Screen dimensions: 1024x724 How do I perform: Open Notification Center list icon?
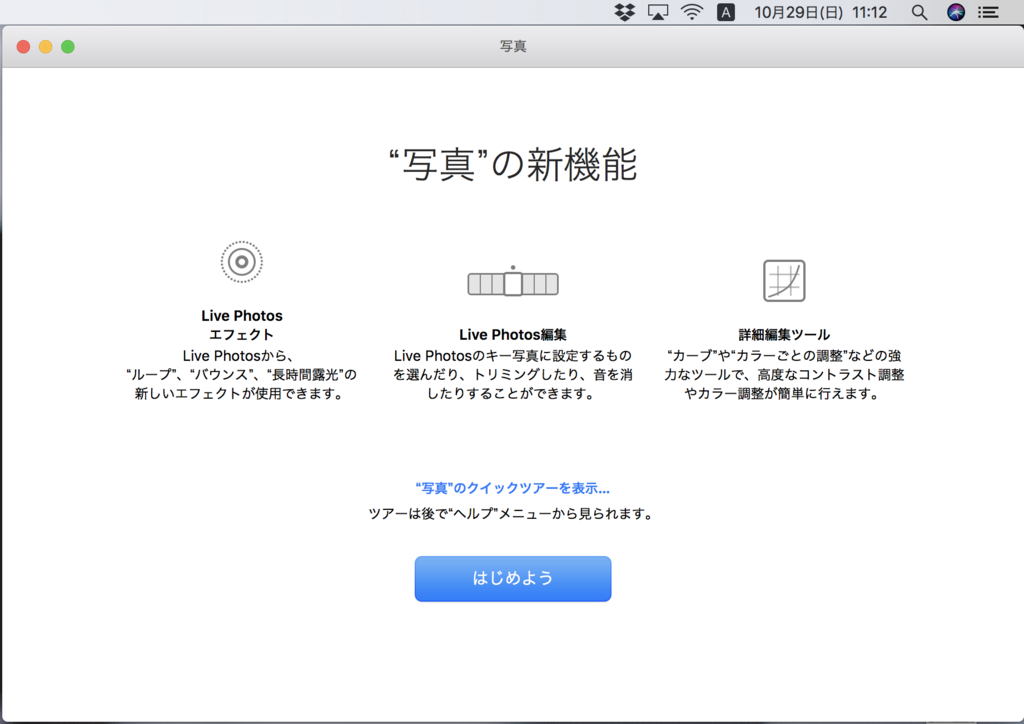pyautogui.click(x=989, y=12)
